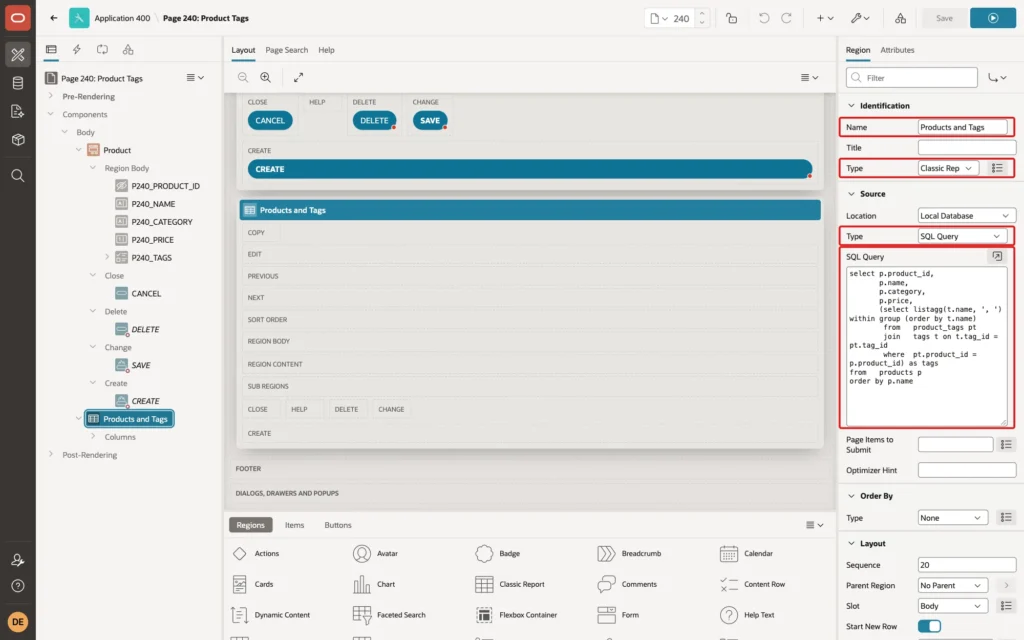The image size is (1024, 640).
Task: Open Gallery cube icon in sidebar
Action: point(18,140)
